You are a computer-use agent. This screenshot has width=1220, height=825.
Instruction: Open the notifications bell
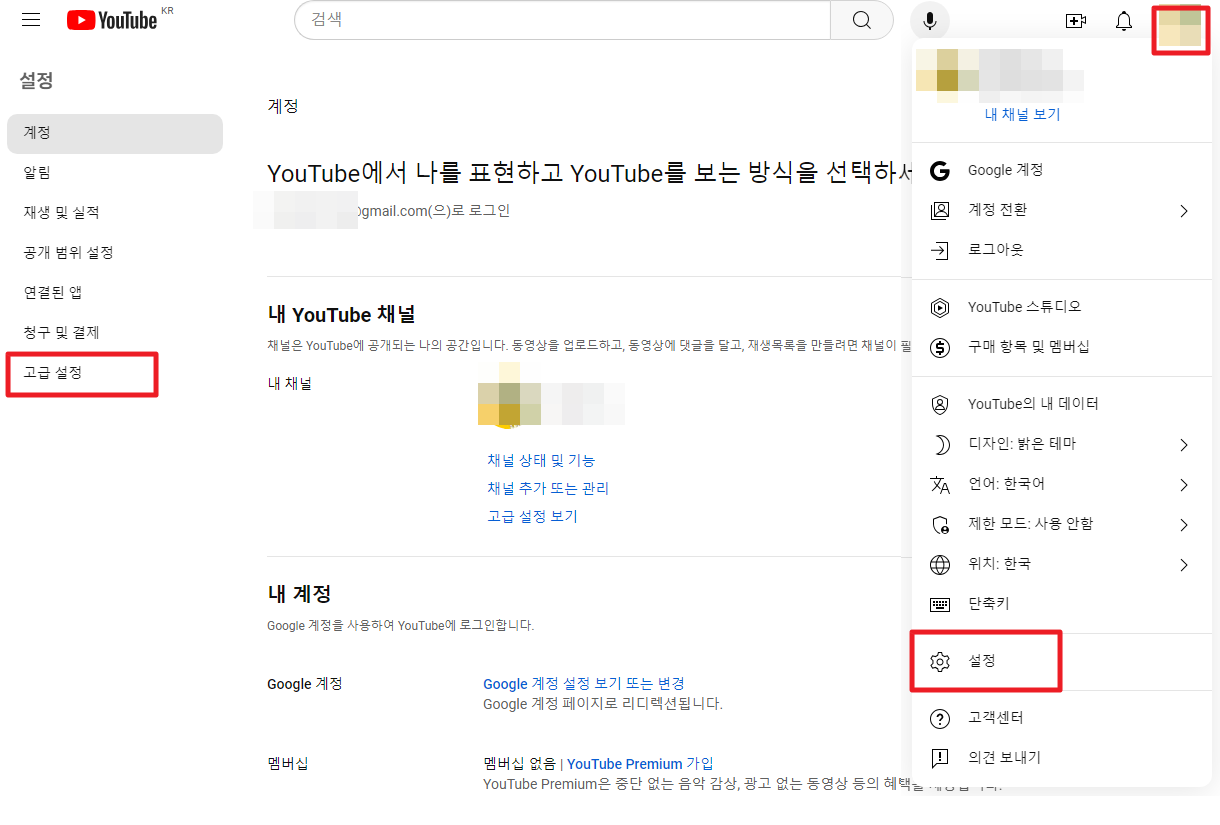tap(1124, 21)
